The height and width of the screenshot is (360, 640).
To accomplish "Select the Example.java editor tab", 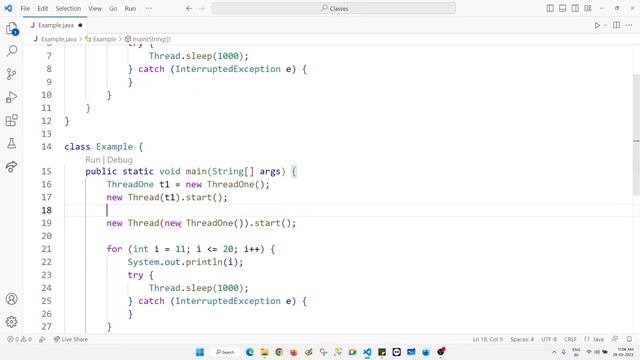I will (x=56, y=25).
